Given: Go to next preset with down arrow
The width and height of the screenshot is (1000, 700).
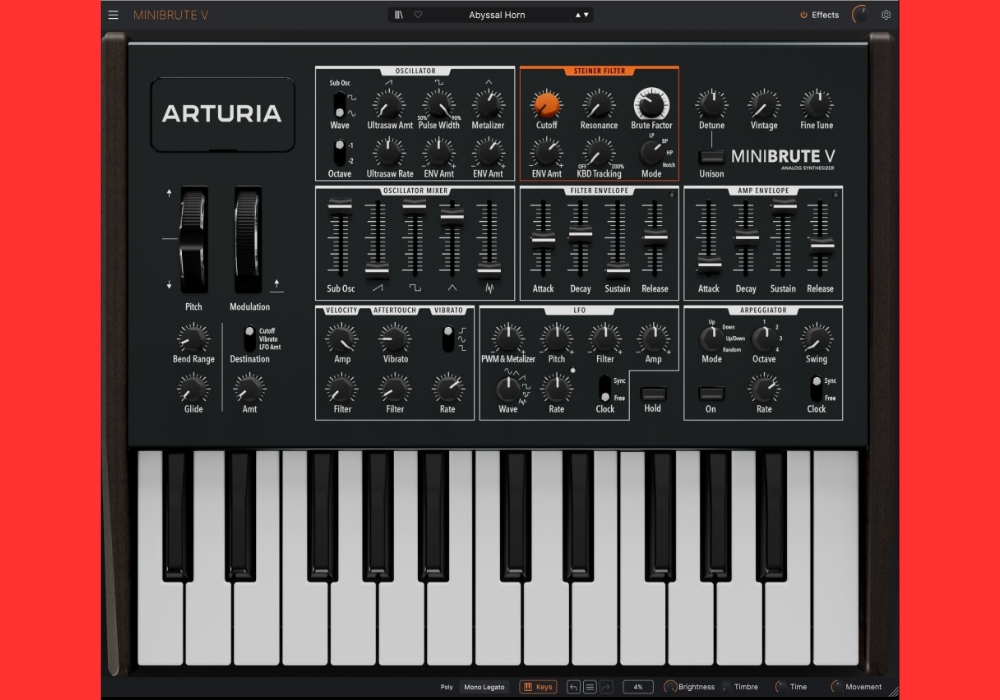Looking at the screenshot, I should point(586,15).
